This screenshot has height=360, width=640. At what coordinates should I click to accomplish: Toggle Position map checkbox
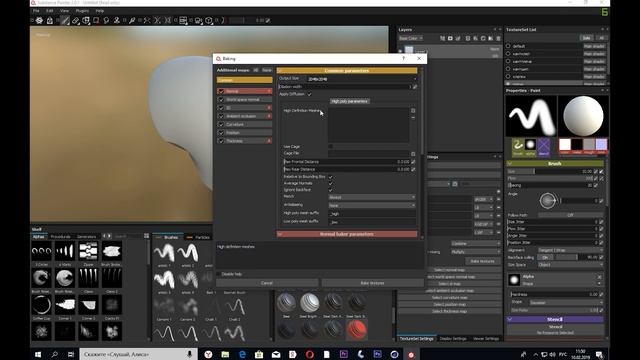(x=221, y=133)
